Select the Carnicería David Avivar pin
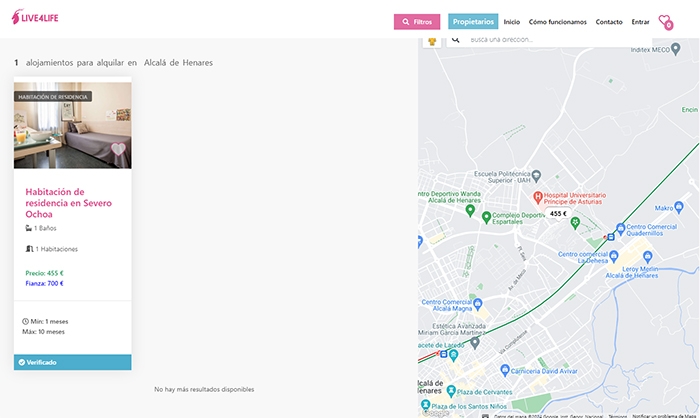This screenshot has height=418, width=700. [505, 370]
